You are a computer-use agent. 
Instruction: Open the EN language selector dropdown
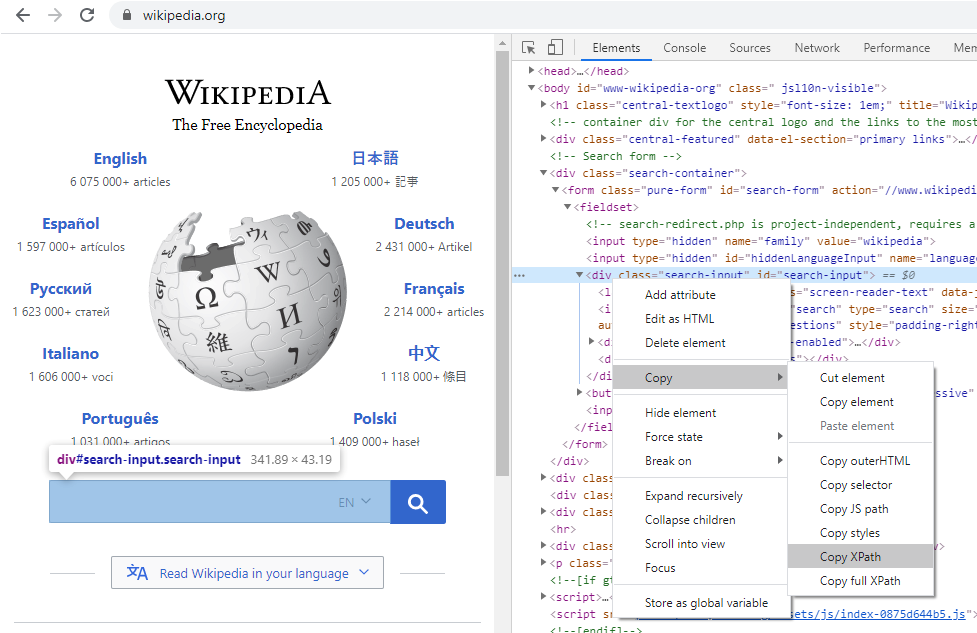tap(355, 502)
